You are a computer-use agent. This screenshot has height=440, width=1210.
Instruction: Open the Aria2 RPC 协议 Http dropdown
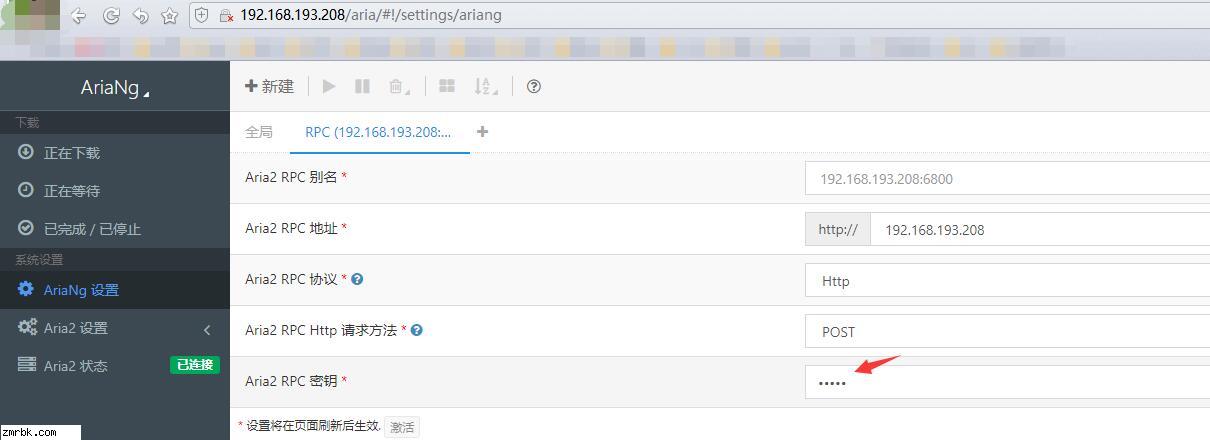coord(1007,281)
